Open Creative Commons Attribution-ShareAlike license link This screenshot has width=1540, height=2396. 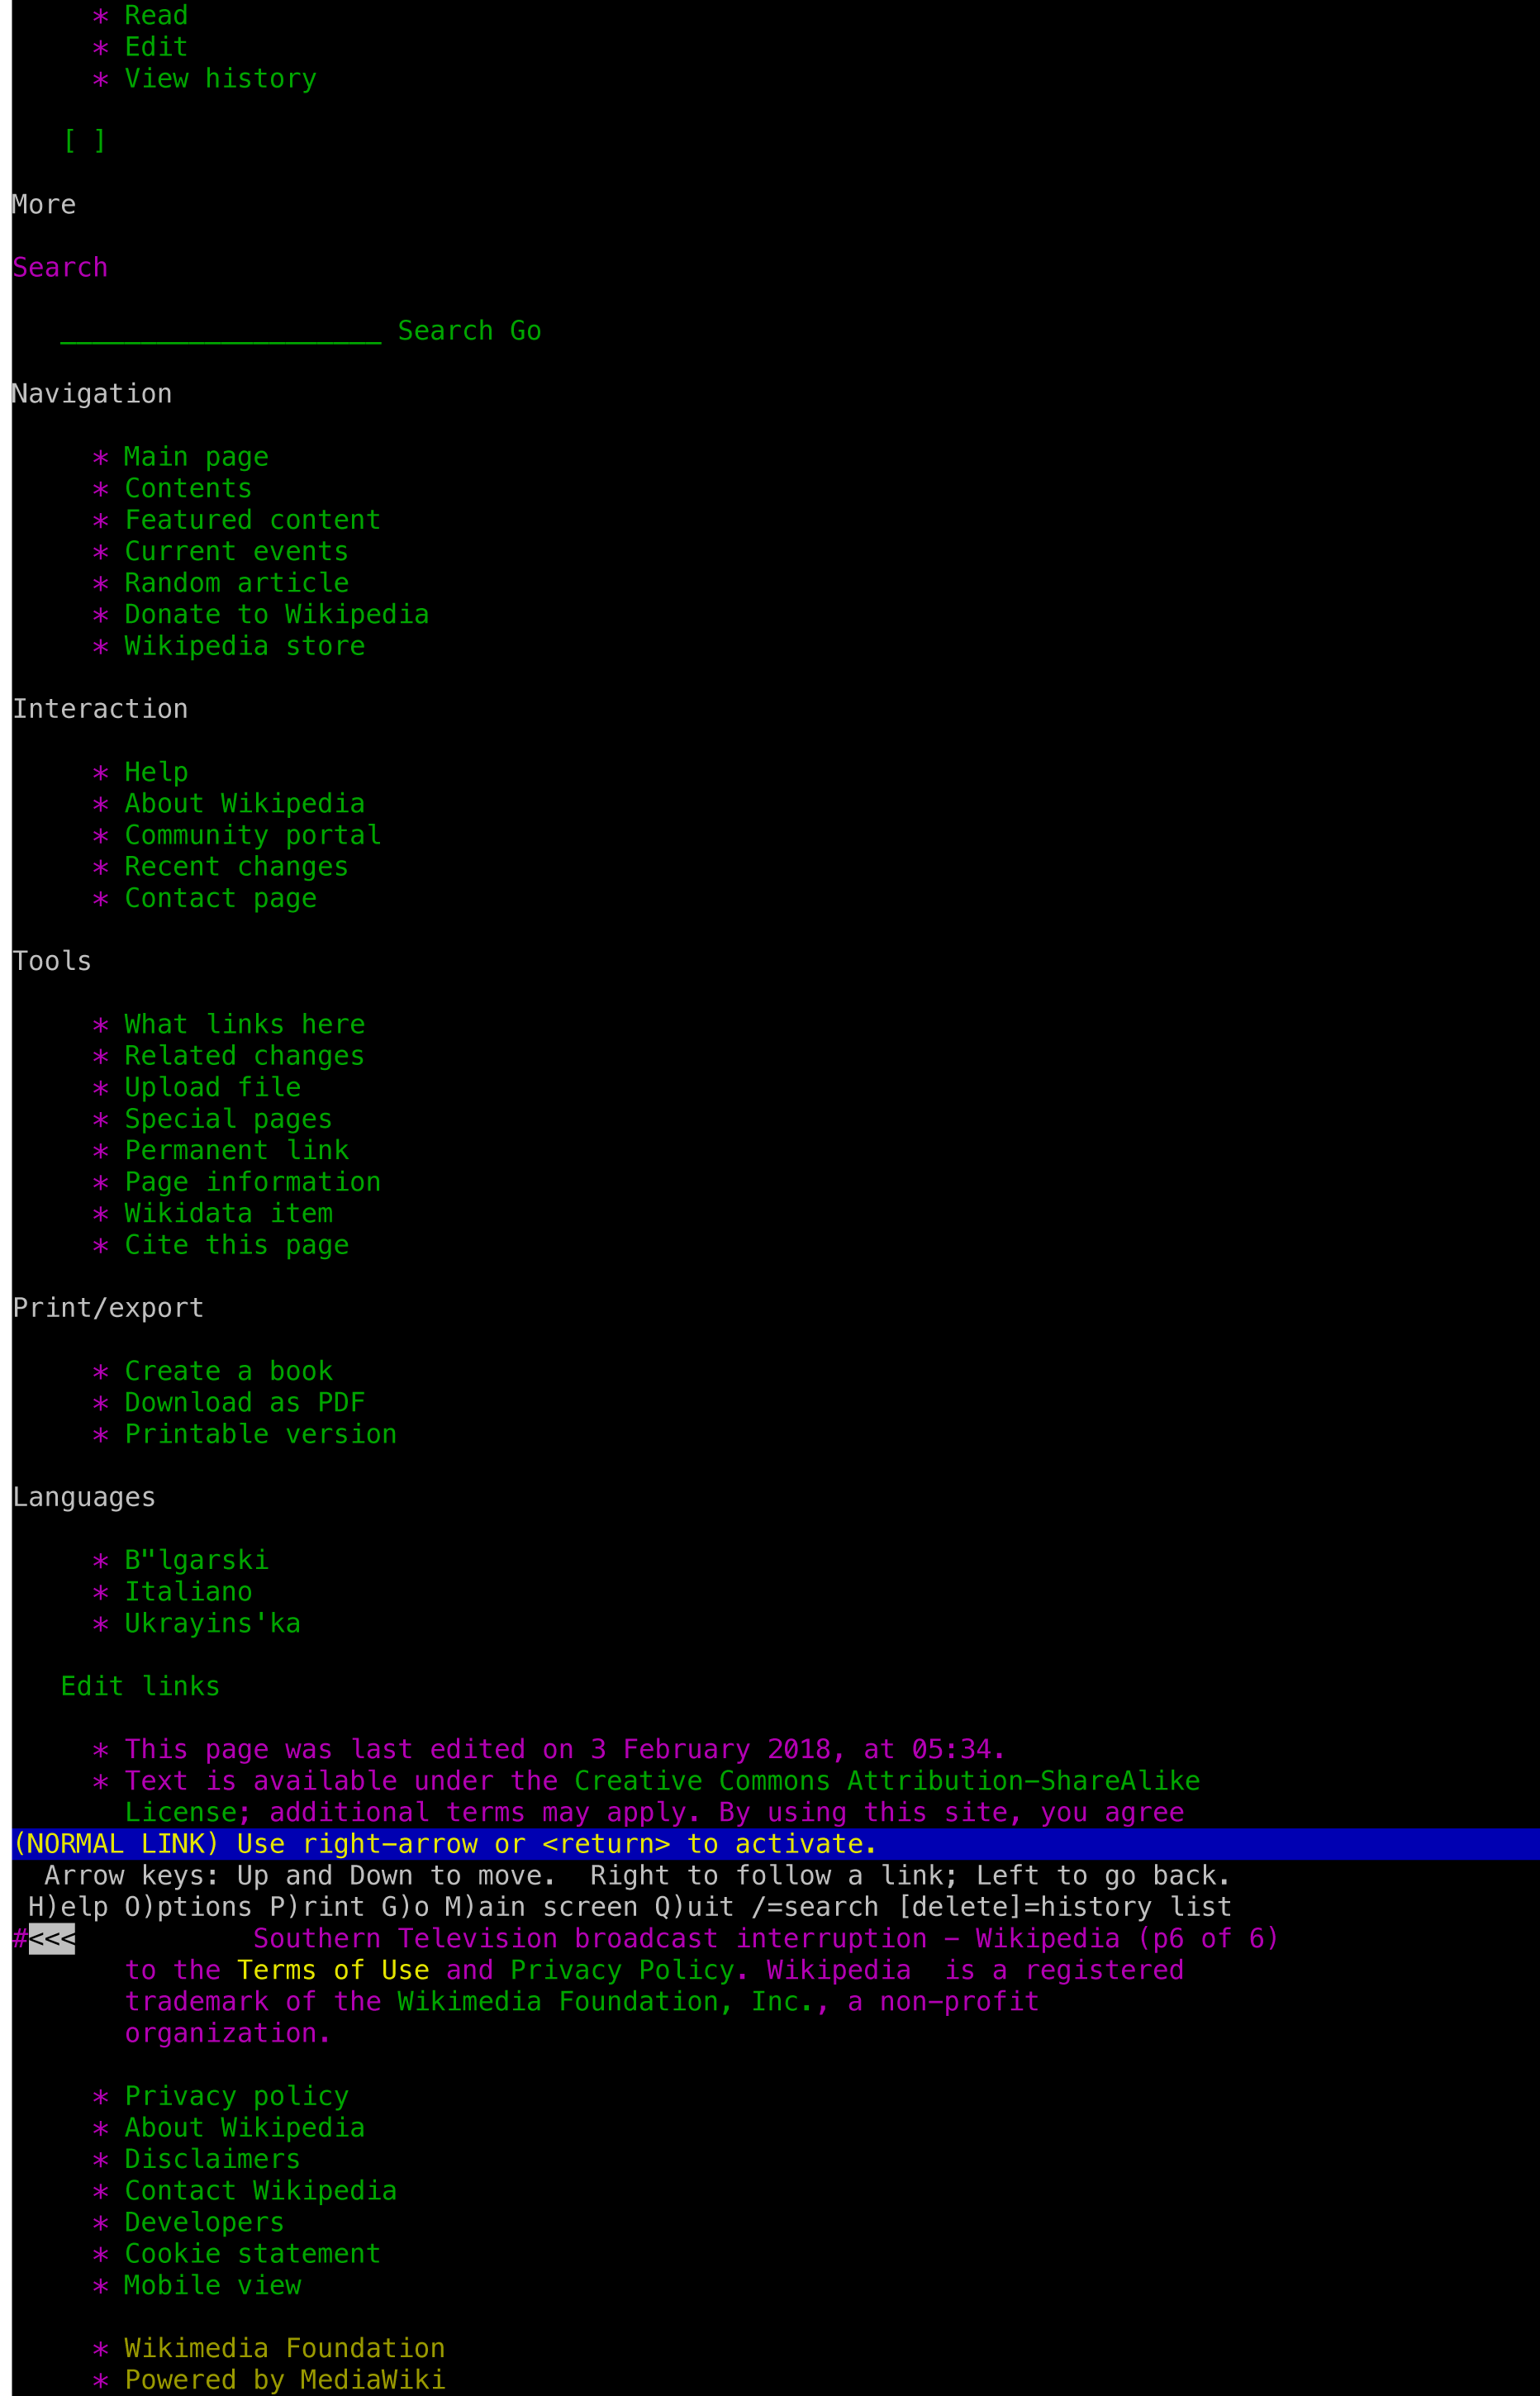tap(887, 1781)
